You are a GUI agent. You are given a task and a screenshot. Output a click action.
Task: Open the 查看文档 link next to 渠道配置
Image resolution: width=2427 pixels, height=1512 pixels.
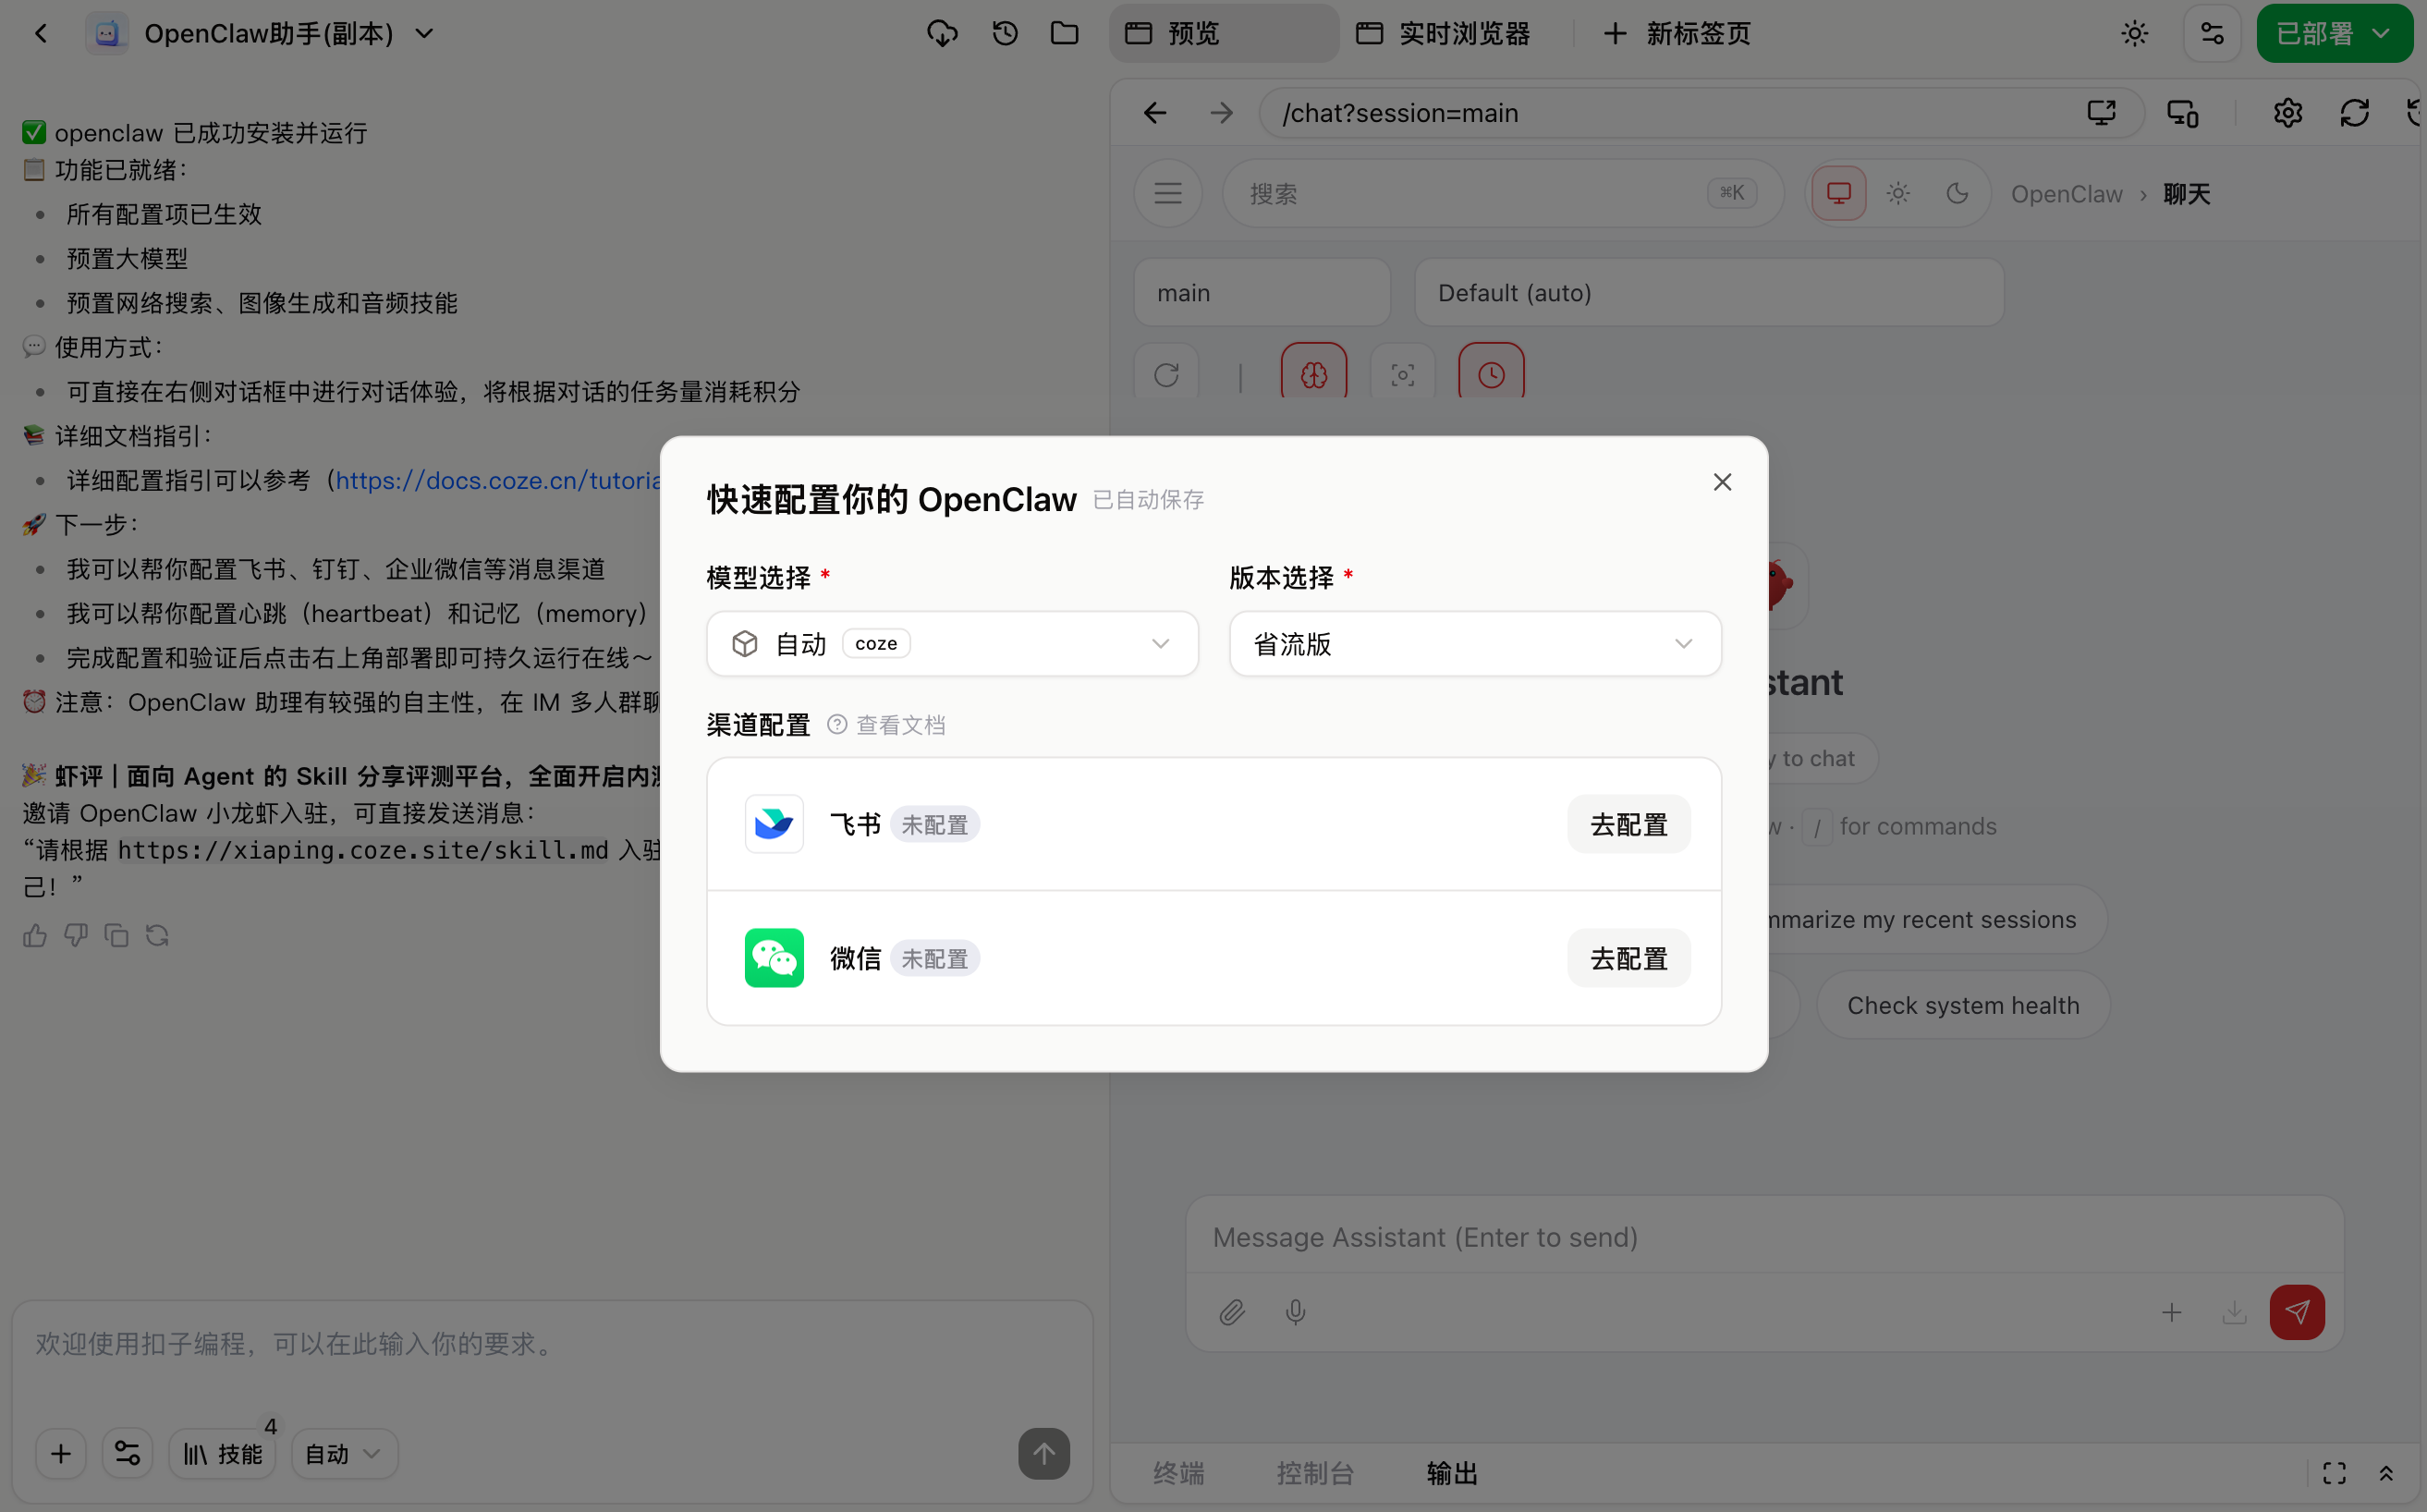[887, 725]
